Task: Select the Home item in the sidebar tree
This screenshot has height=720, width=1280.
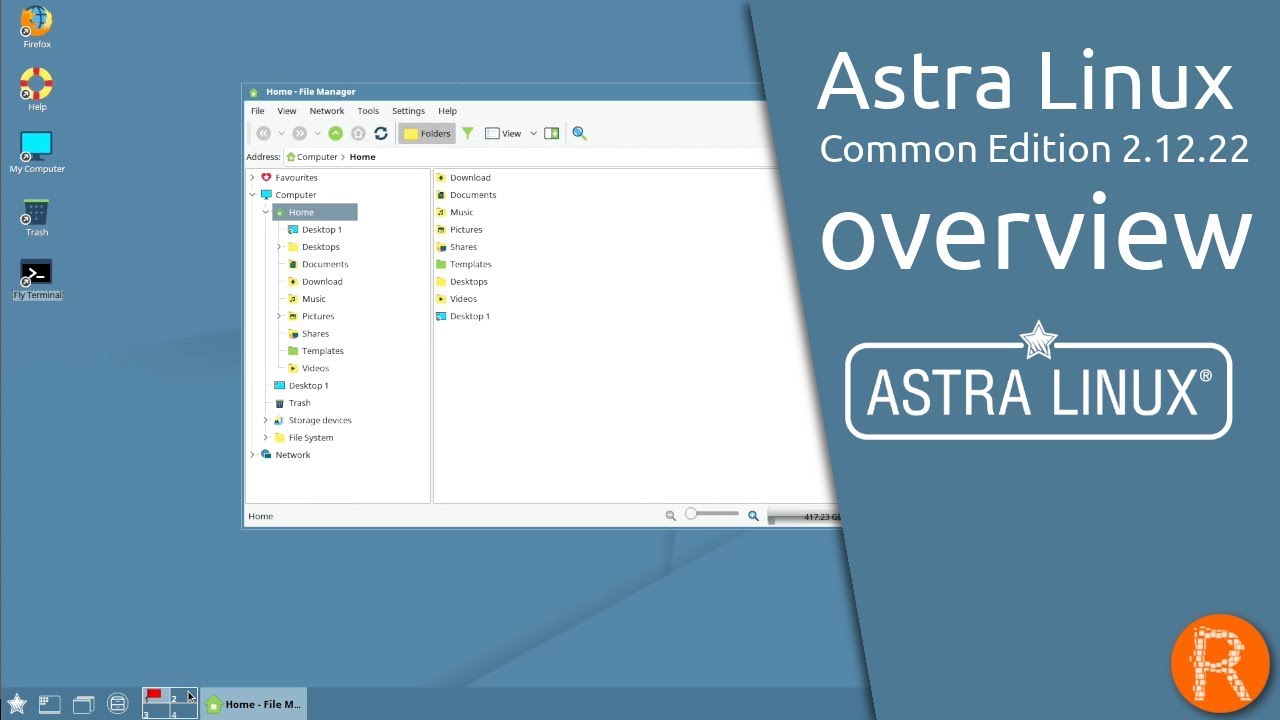Action: click(x=301, y=211)
